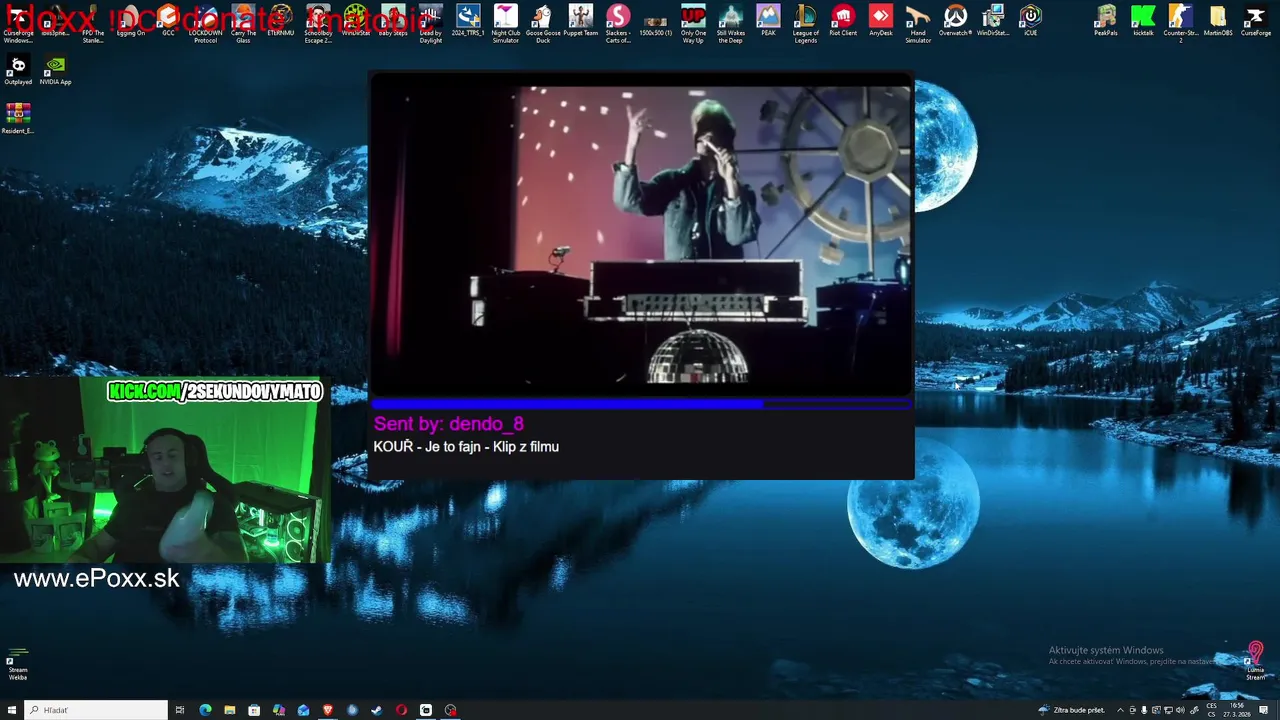Open the Brave browser on the taskbar
1280x720 pixels.
click(x=327, y=710)
